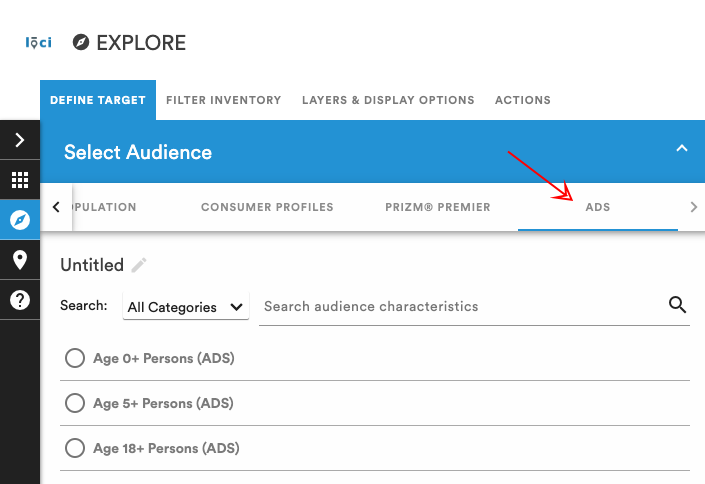Screen dimensions: 705x484
Task: Open the location pin sidebar icon
Action: click(20, 260)
